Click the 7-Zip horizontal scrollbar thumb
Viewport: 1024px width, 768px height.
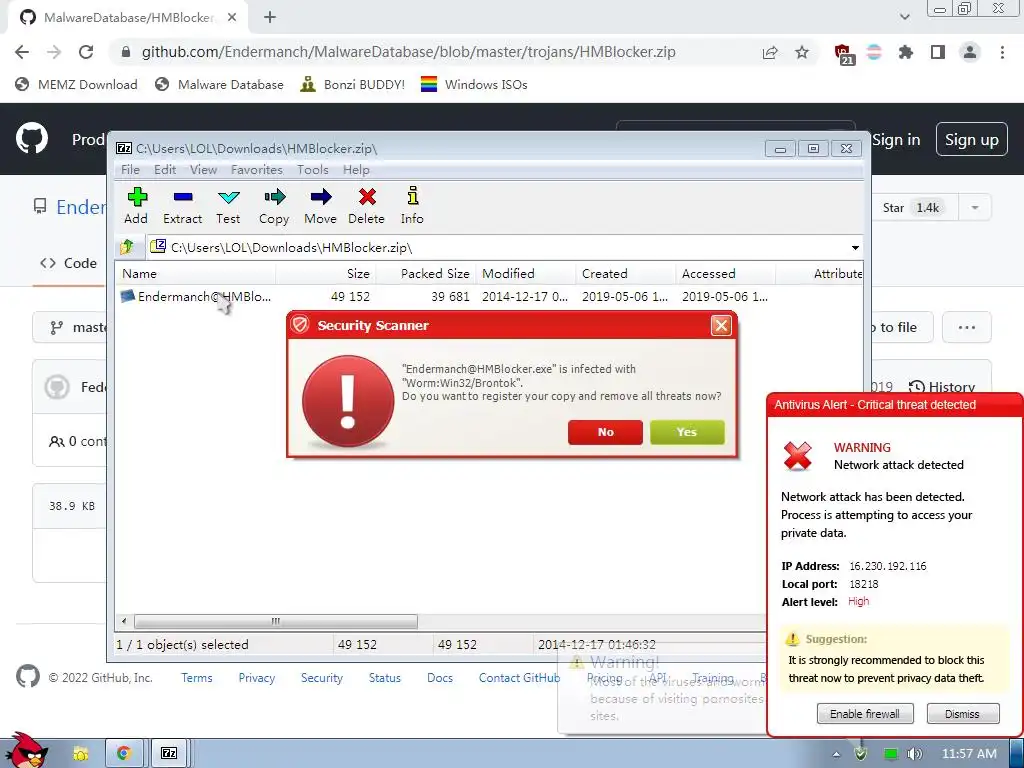coord(276,621)
